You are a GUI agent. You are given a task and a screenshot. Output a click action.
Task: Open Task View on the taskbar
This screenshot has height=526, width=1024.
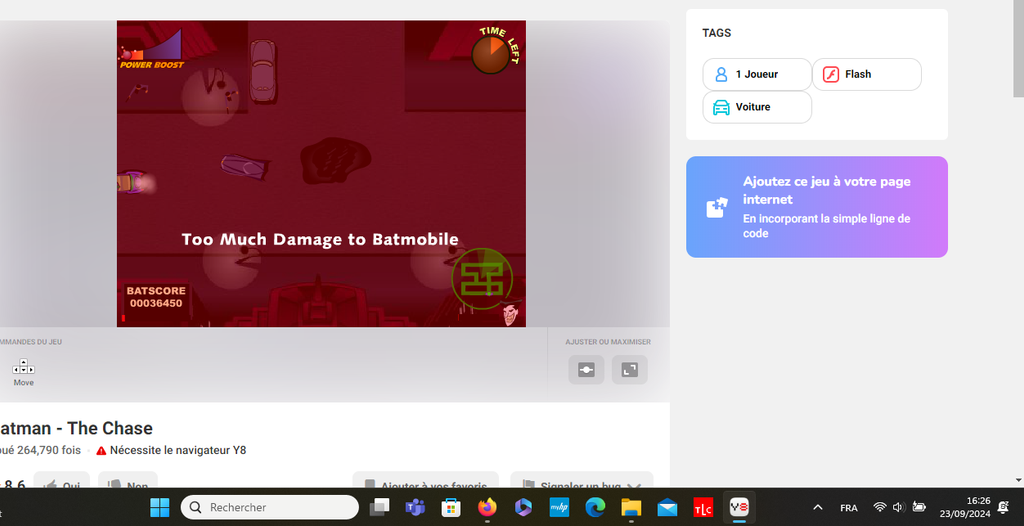pyautogui.click(x=379, y=507)
